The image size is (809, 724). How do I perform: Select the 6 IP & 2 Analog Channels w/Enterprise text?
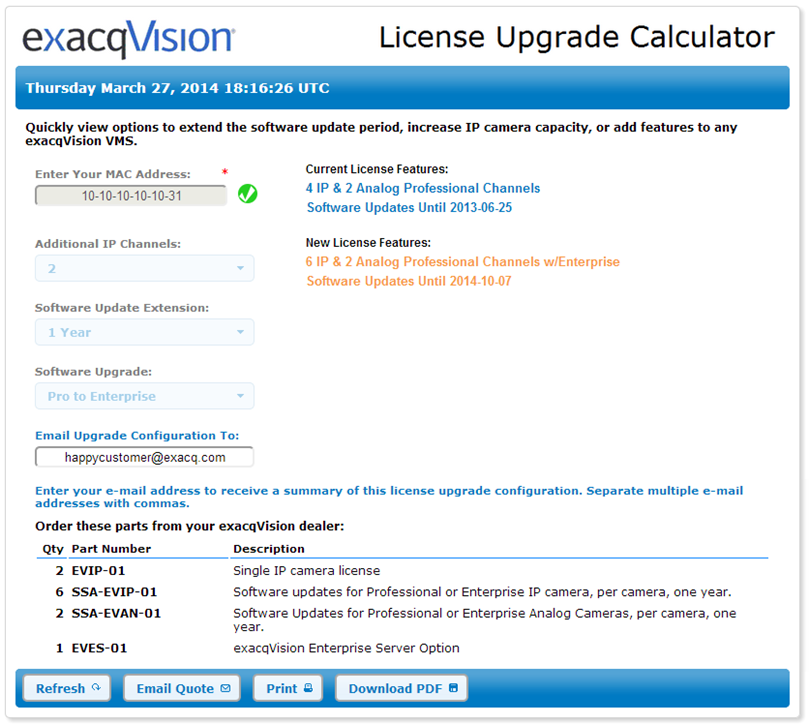[x=463, y=261]
